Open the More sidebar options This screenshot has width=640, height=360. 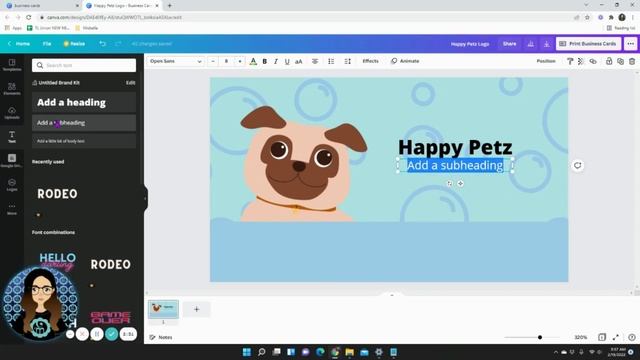click(x=12, y=209)
